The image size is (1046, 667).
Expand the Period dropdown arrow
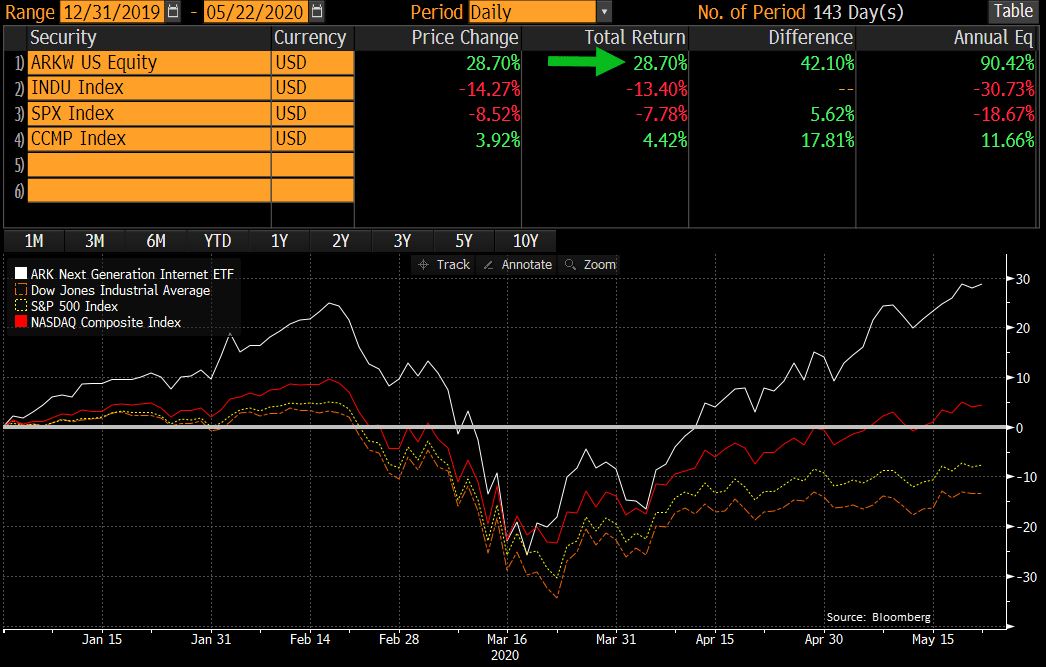pos(603,12)
